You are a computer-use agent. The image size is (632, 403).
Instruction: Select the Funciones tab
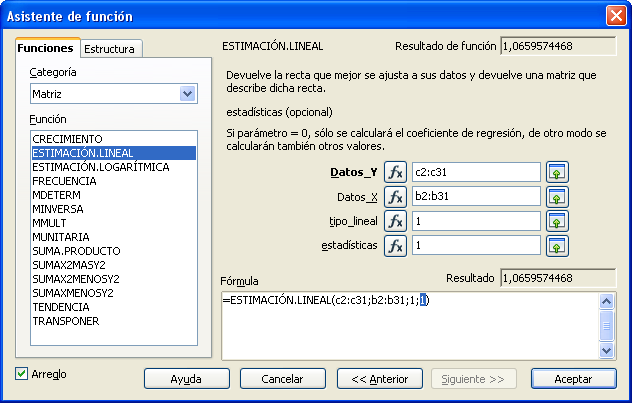pyautogui.click(x=45, y=48)
